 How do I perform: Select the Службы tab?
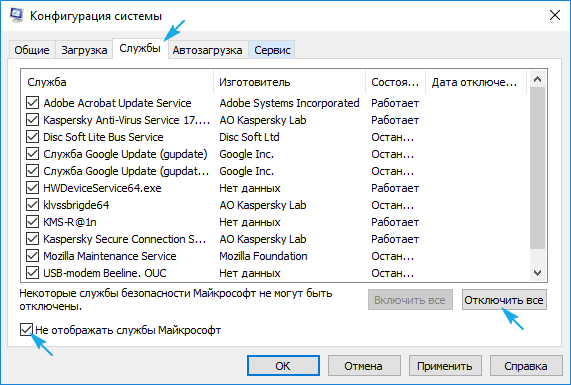(140, 48)
